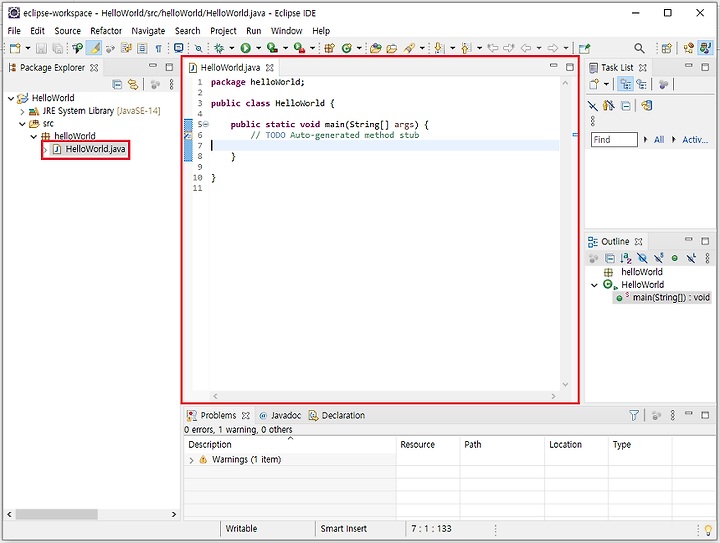Click the Open Console monitor icon
Image resolution: width=720 pixels, height=543 pixels.
(179, 48)
